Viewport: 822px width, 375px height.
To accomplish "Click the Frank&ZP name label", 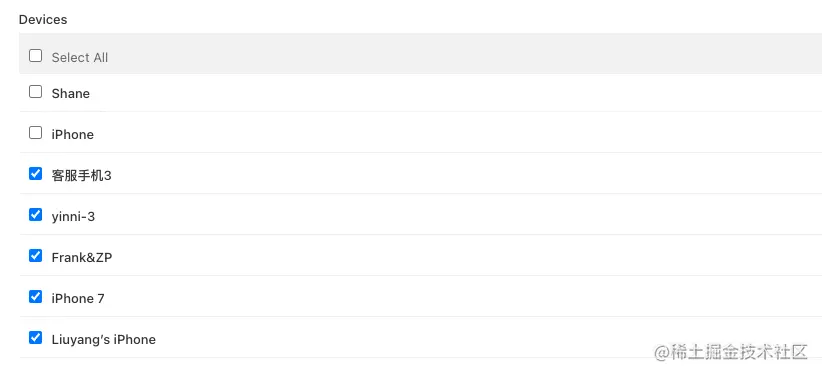I will point(82,258).
